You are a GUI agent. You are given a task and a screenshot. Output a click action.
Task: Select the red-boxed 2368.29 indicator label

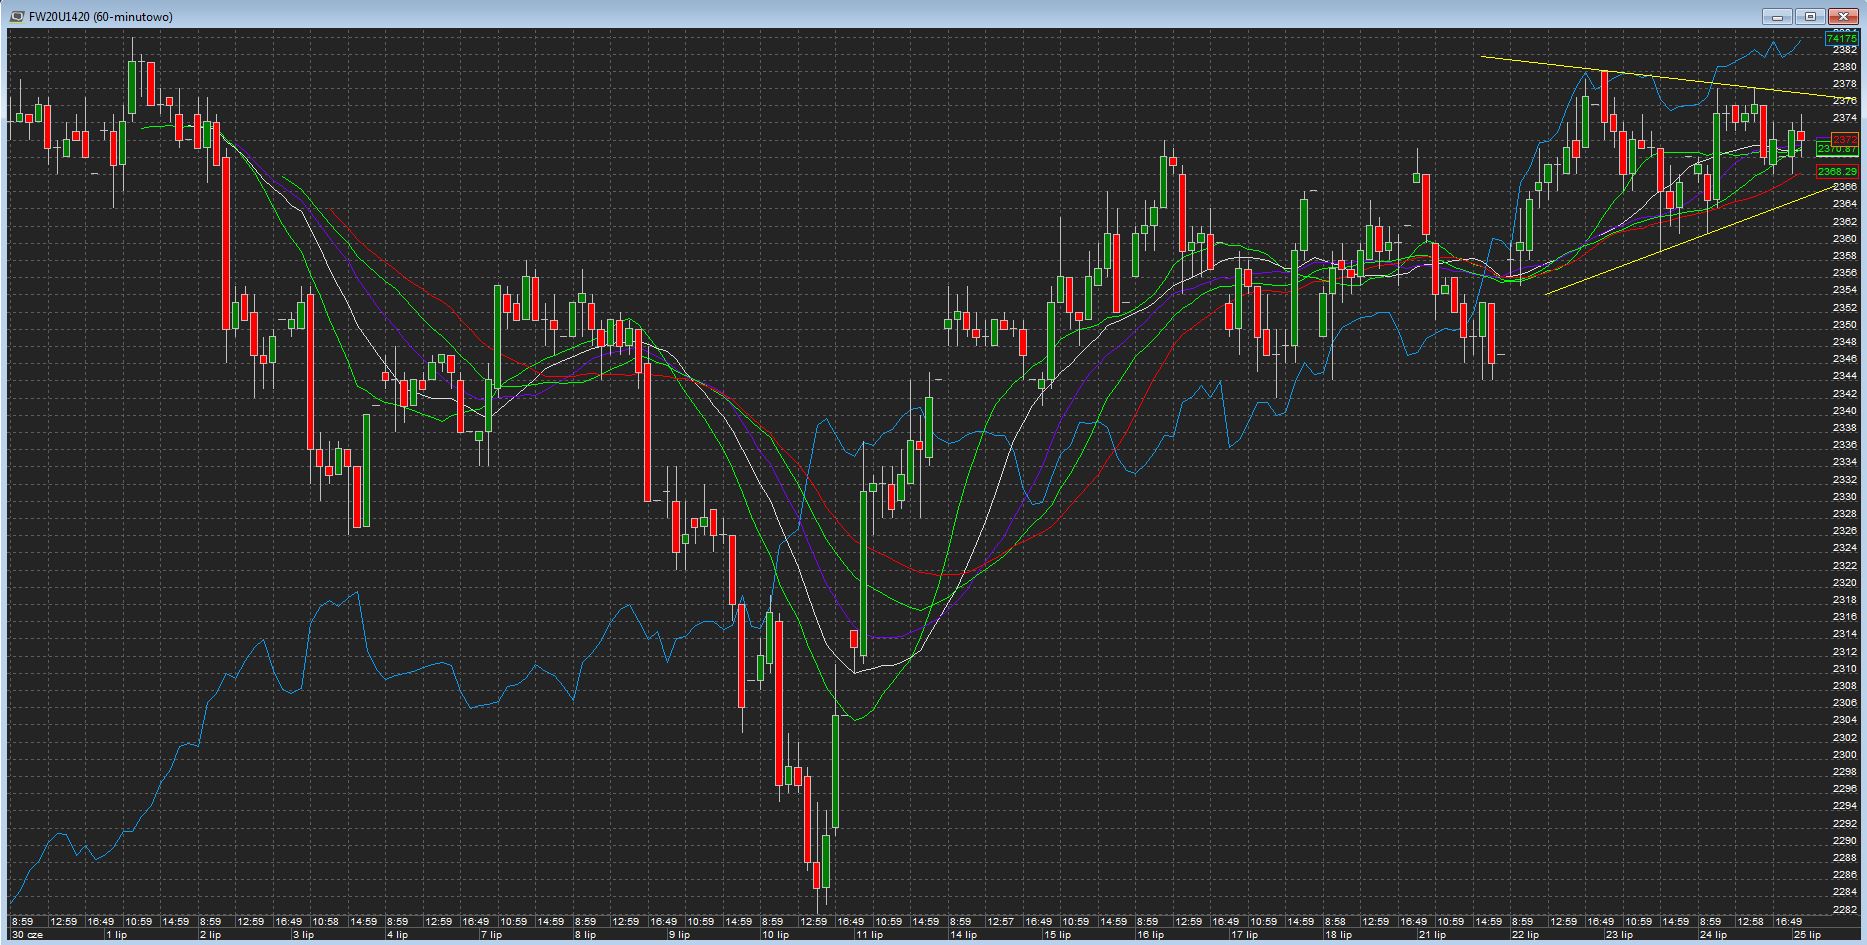(1837, 172)
